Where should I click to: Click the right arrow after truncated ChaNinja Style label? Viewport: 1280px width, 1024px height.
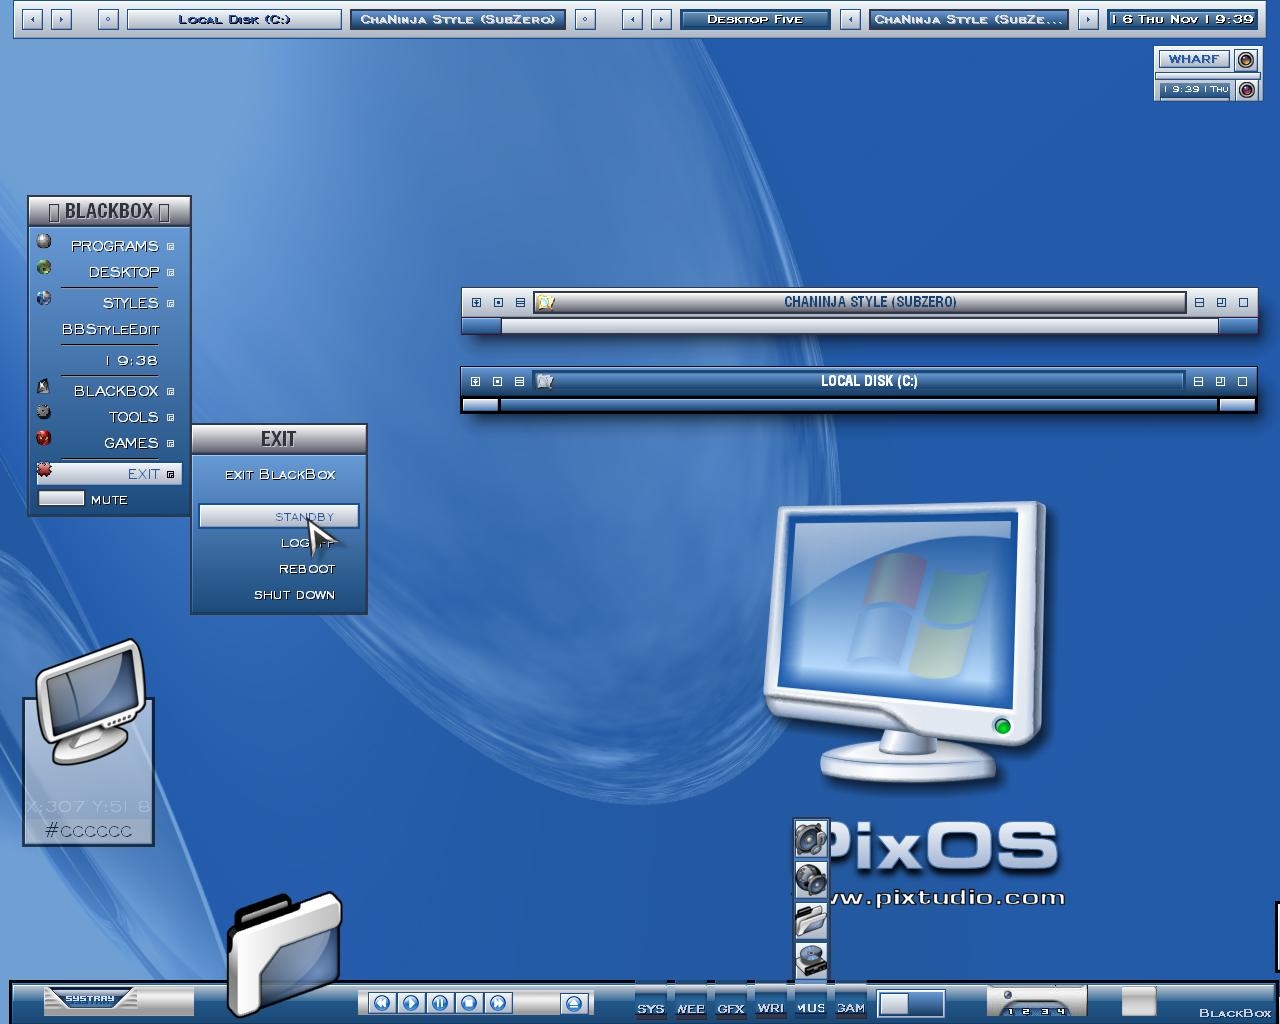tap(1088, 19)
